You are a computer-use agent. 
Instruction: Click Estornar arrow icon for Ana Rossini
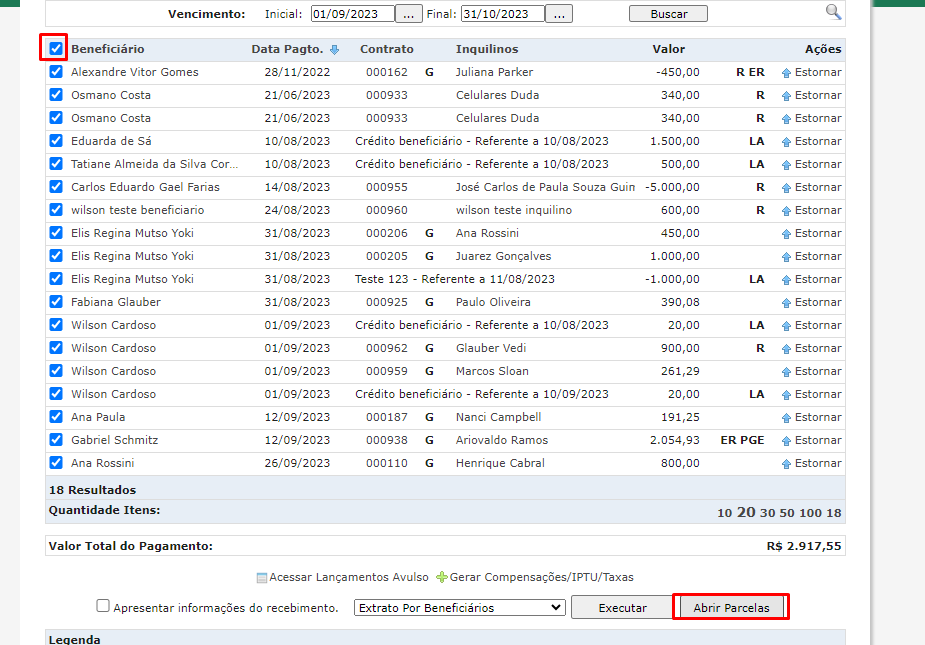pyautogui.click(x=786, y=464)
